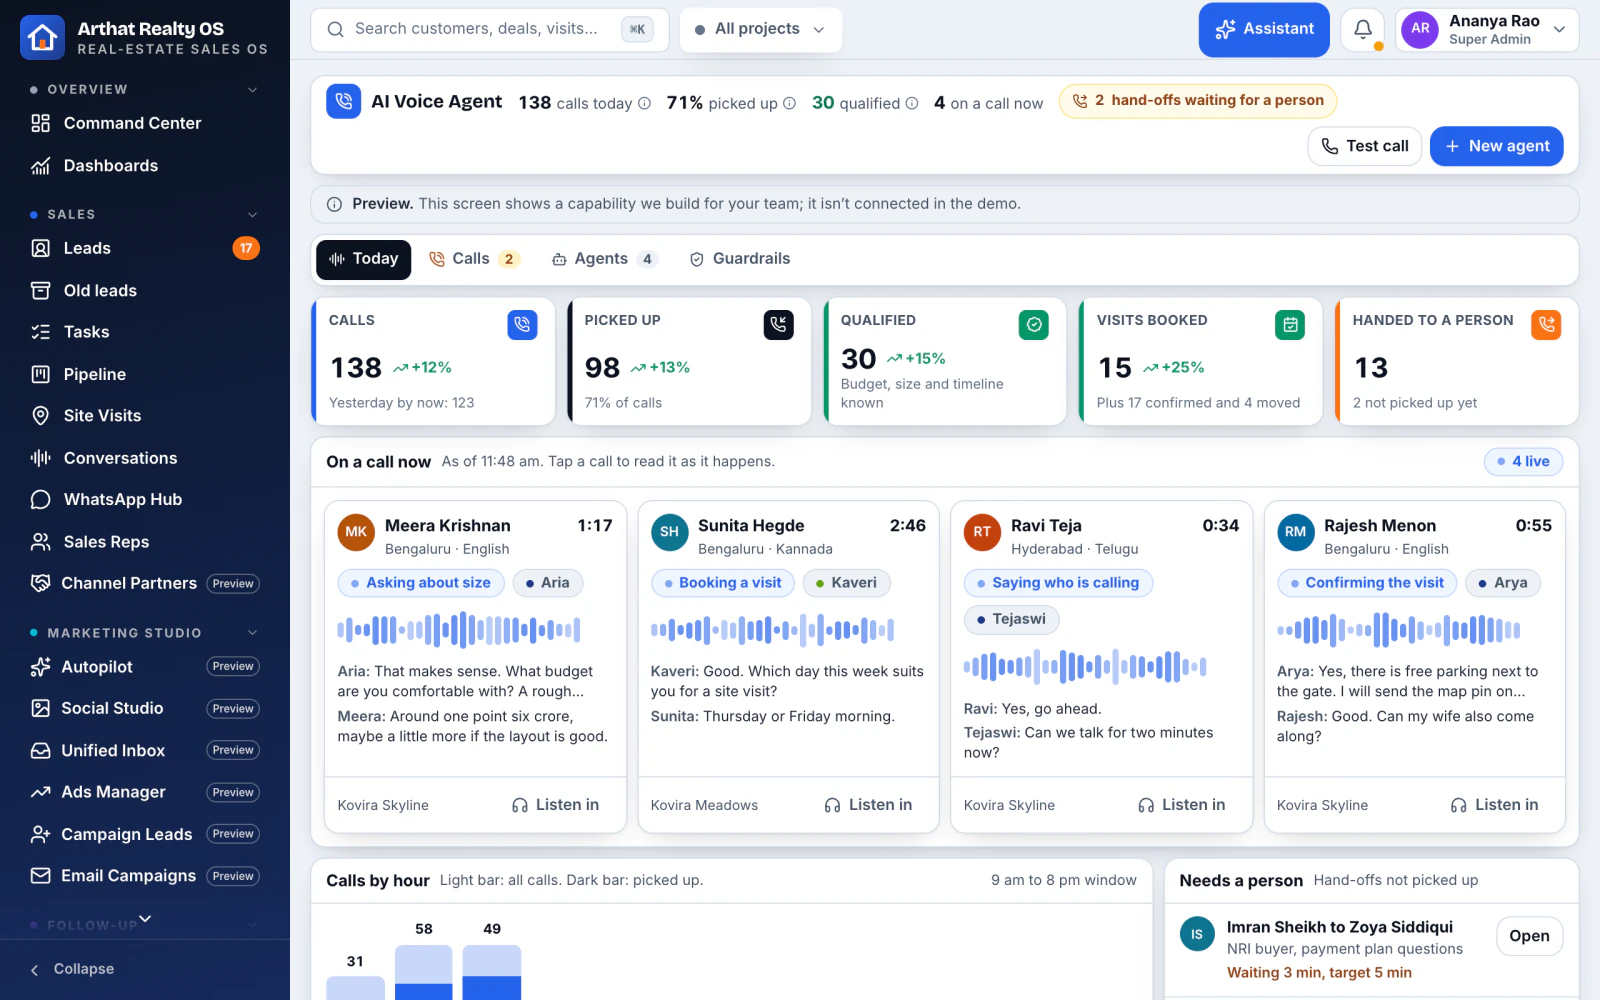Listen in on Ravi Teja's call
This screenshot has height=1000, width=1600.
[1182, 805]
